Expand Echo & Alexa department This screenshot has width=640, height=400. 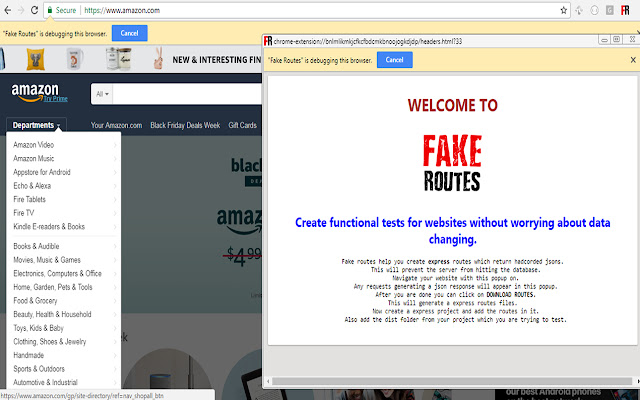pos(64,186)
